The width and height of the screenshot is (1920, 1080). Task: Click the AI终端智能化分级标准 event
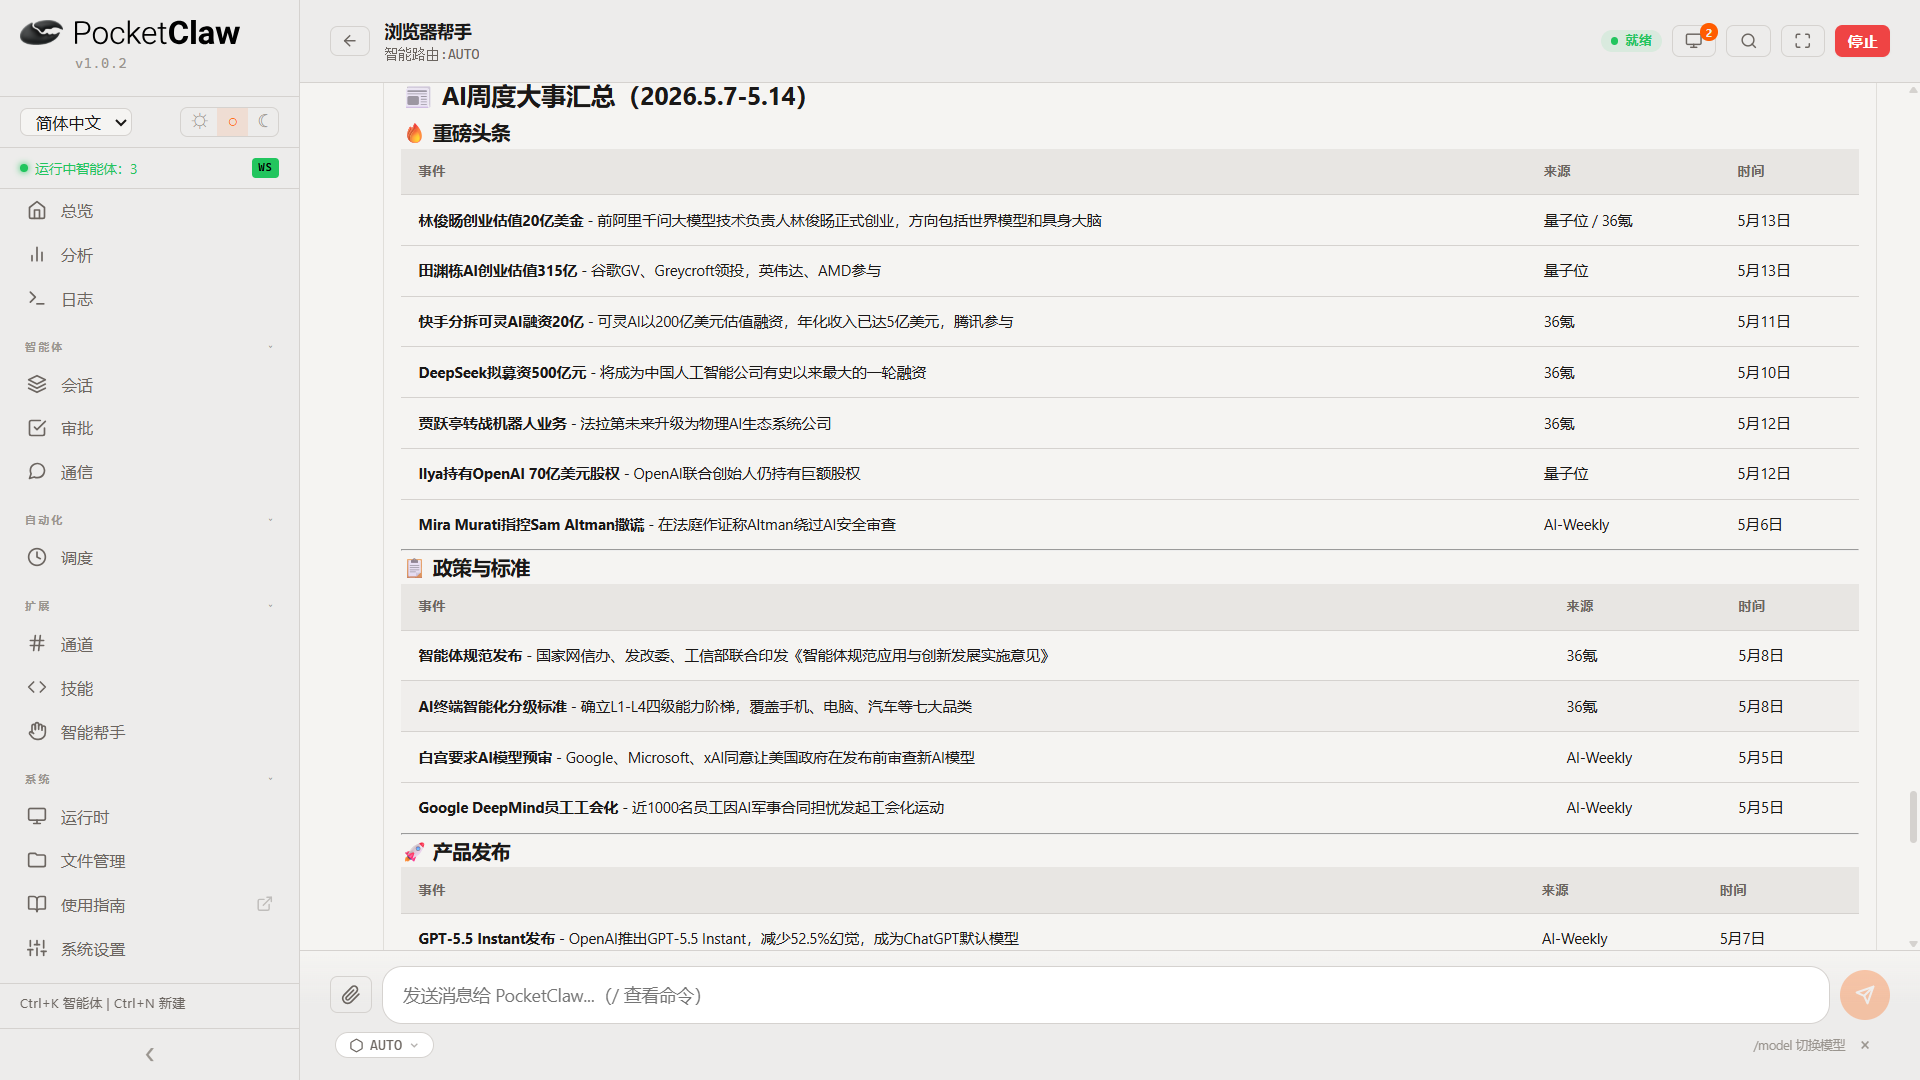pyautogui.click(x=492, y=707)
